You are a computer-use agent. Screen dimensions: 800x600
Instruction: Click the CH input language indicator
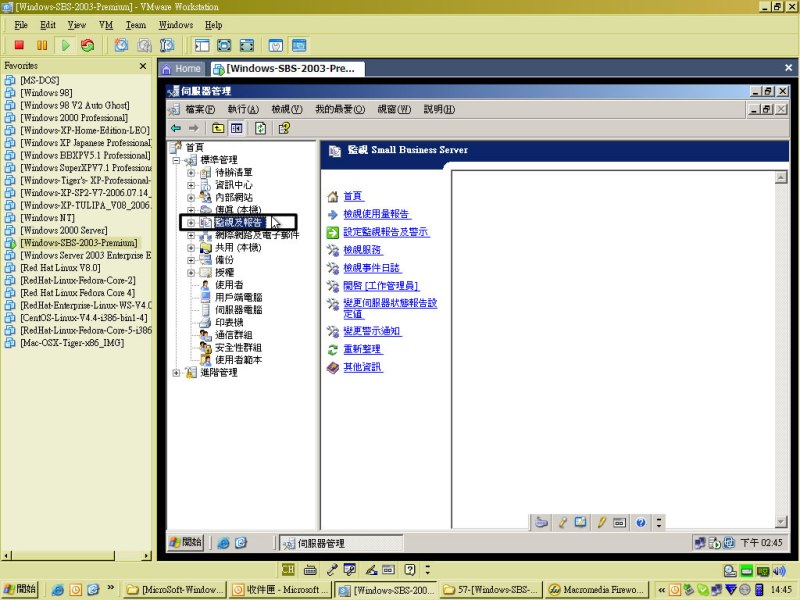288,569
